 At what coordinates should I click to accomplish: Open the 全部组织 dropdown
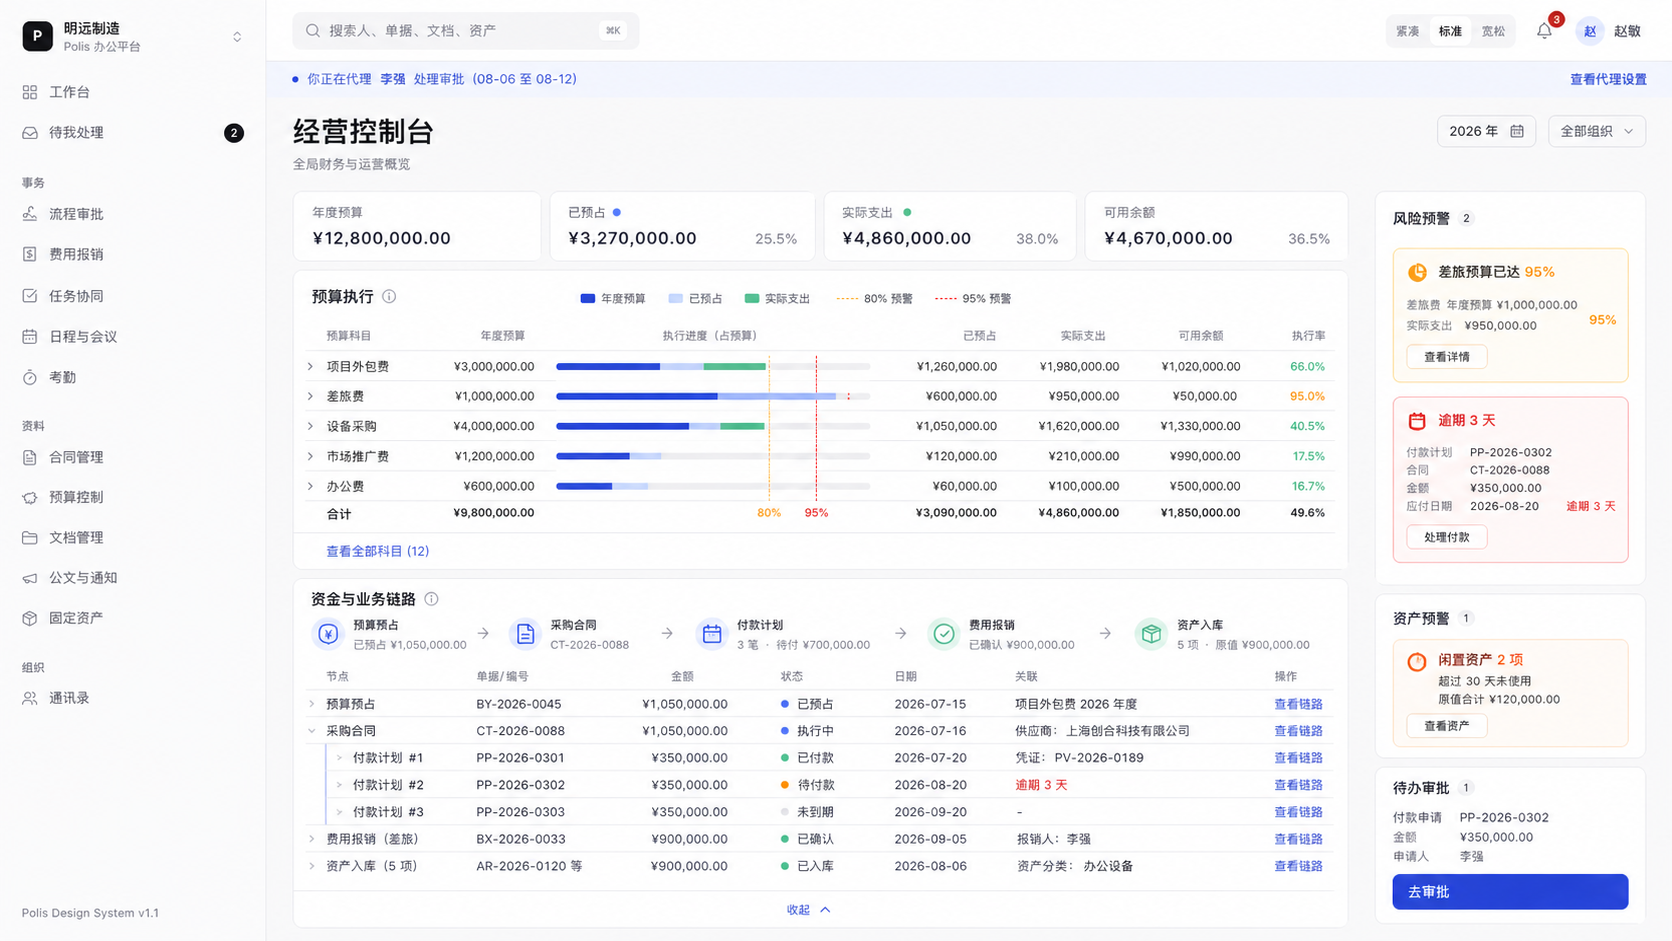pyautogui.click(x=1596, y=131)
